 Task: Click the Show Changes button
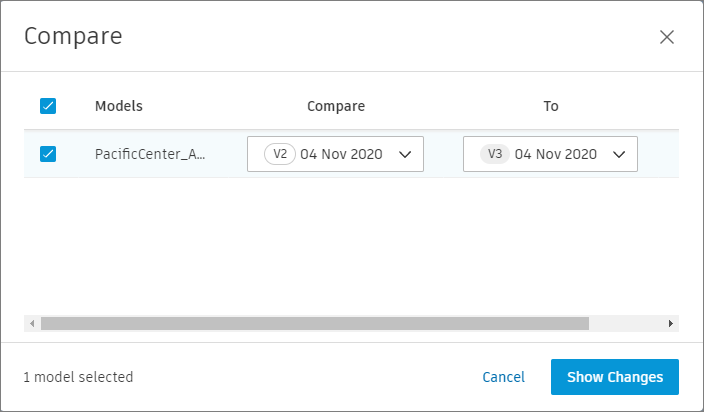tap(615, 377)
